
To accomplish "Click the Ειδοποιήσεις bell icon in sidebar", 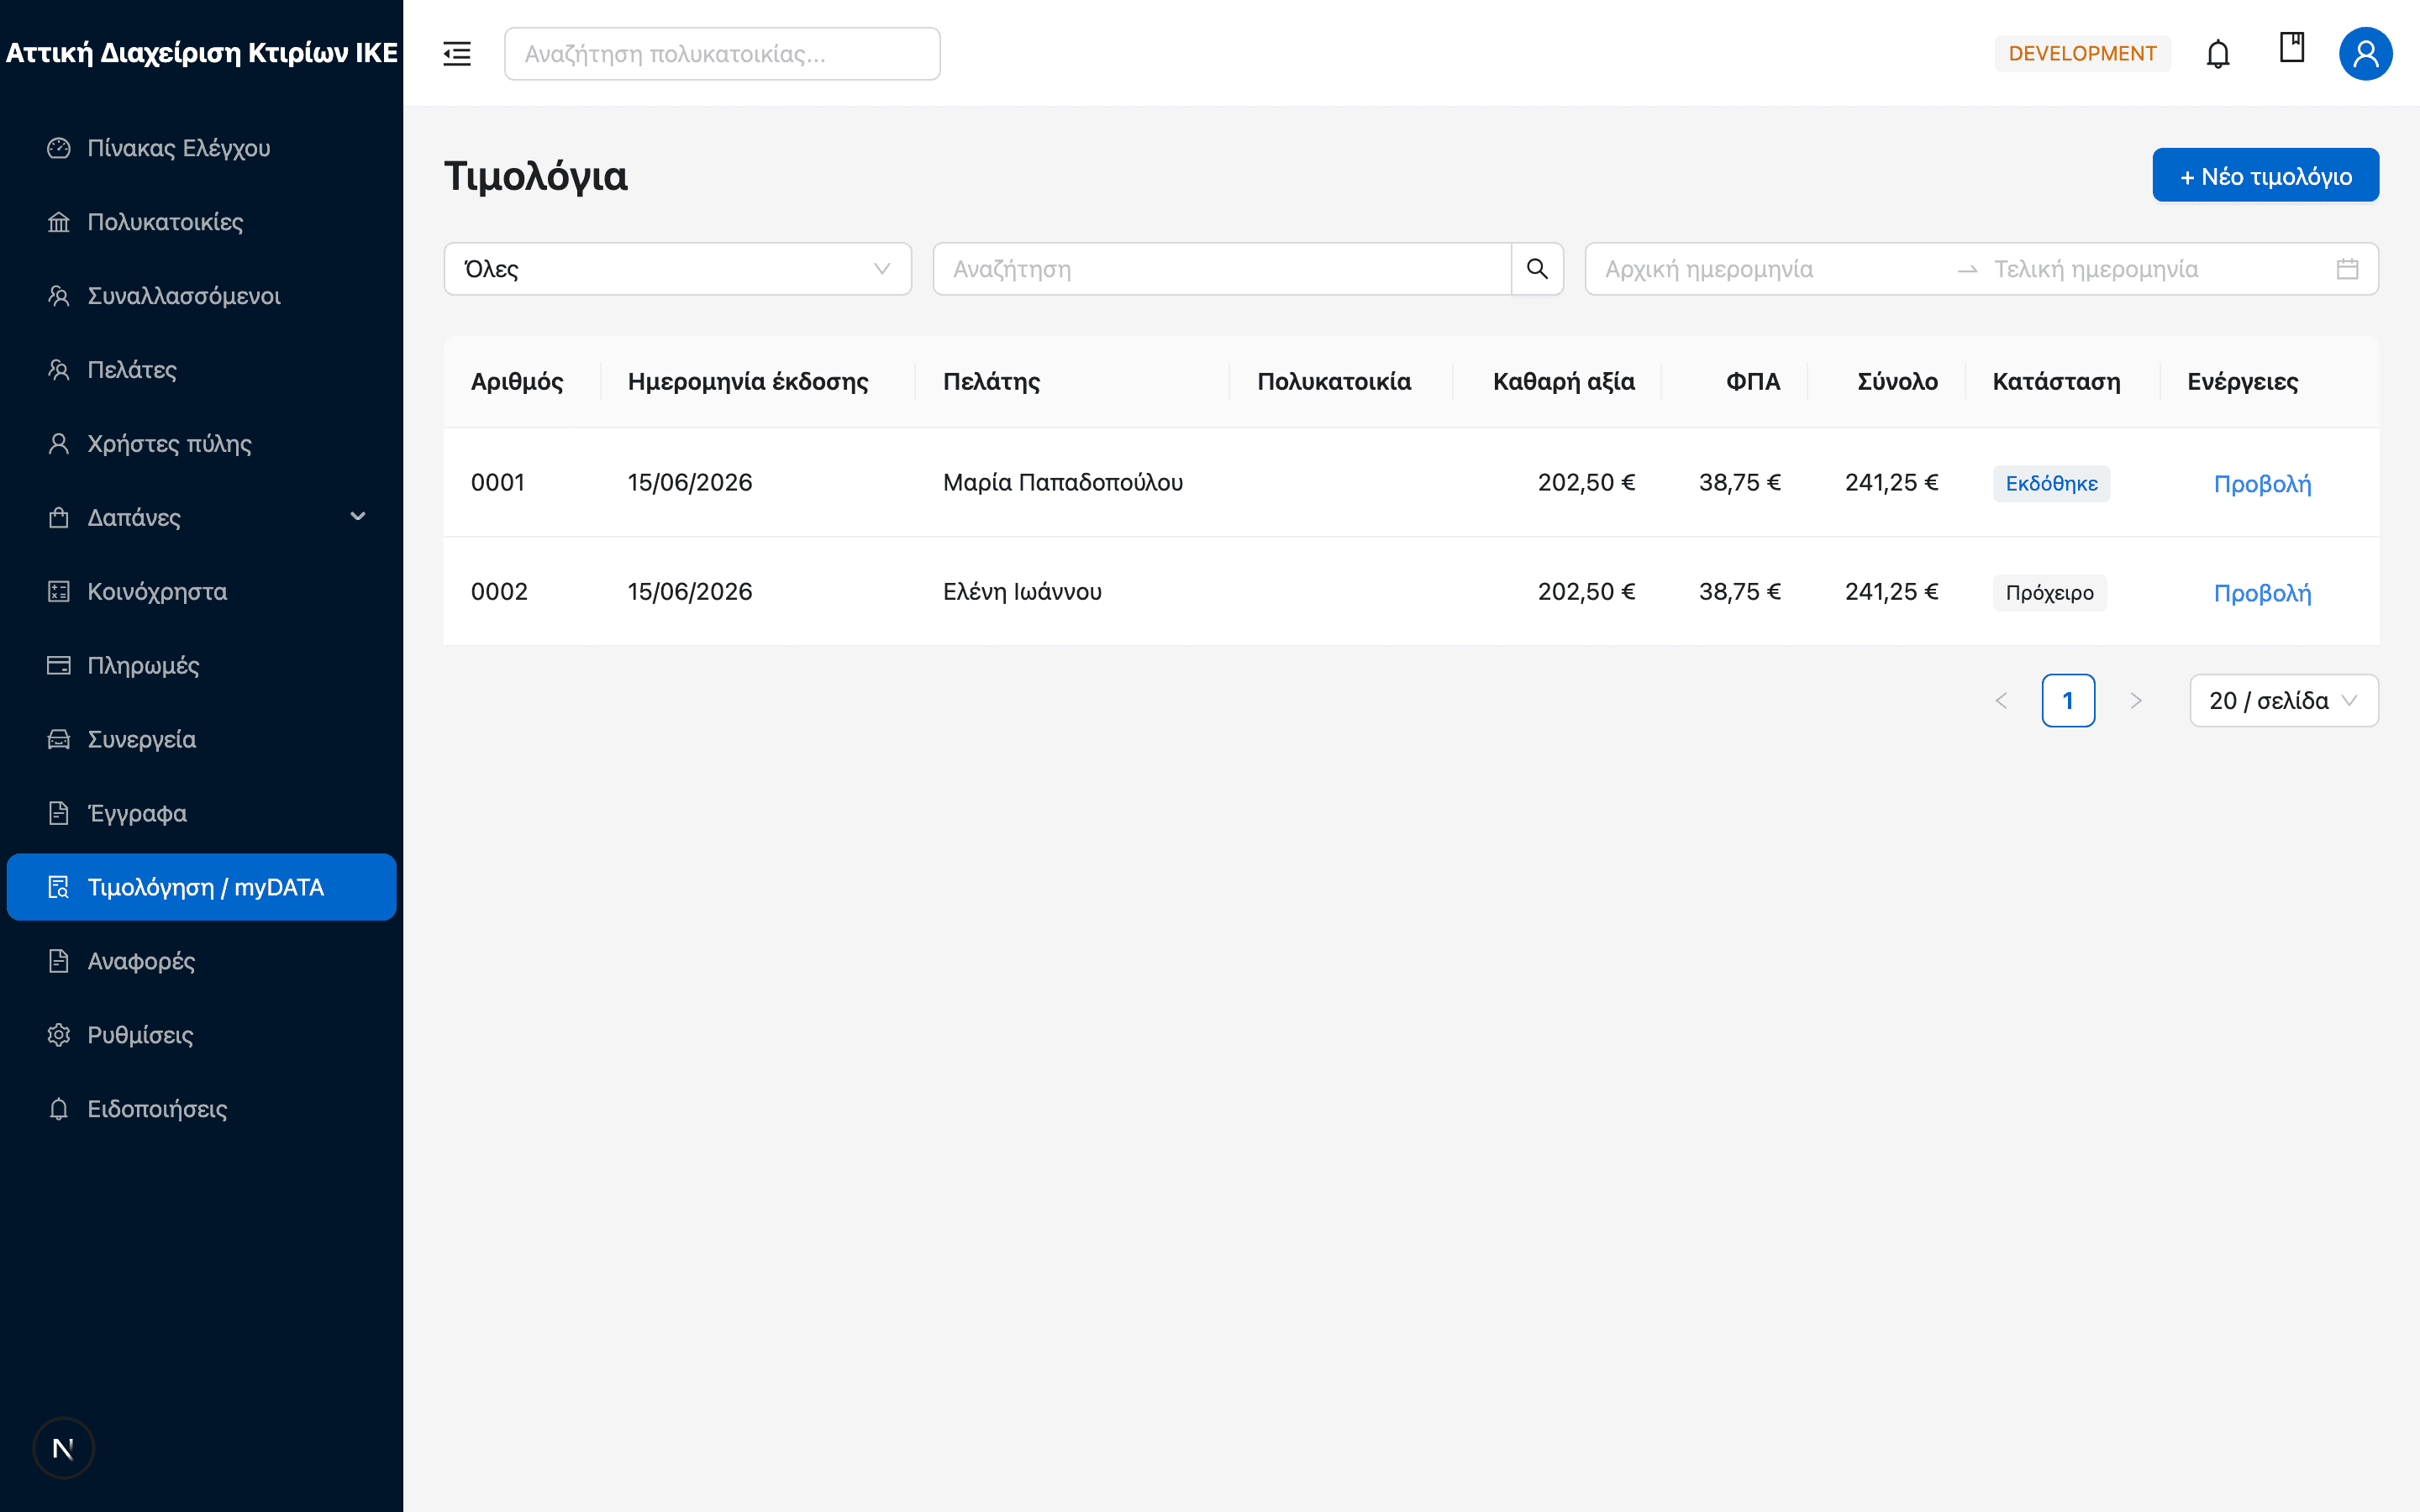I will (59, 1109).
